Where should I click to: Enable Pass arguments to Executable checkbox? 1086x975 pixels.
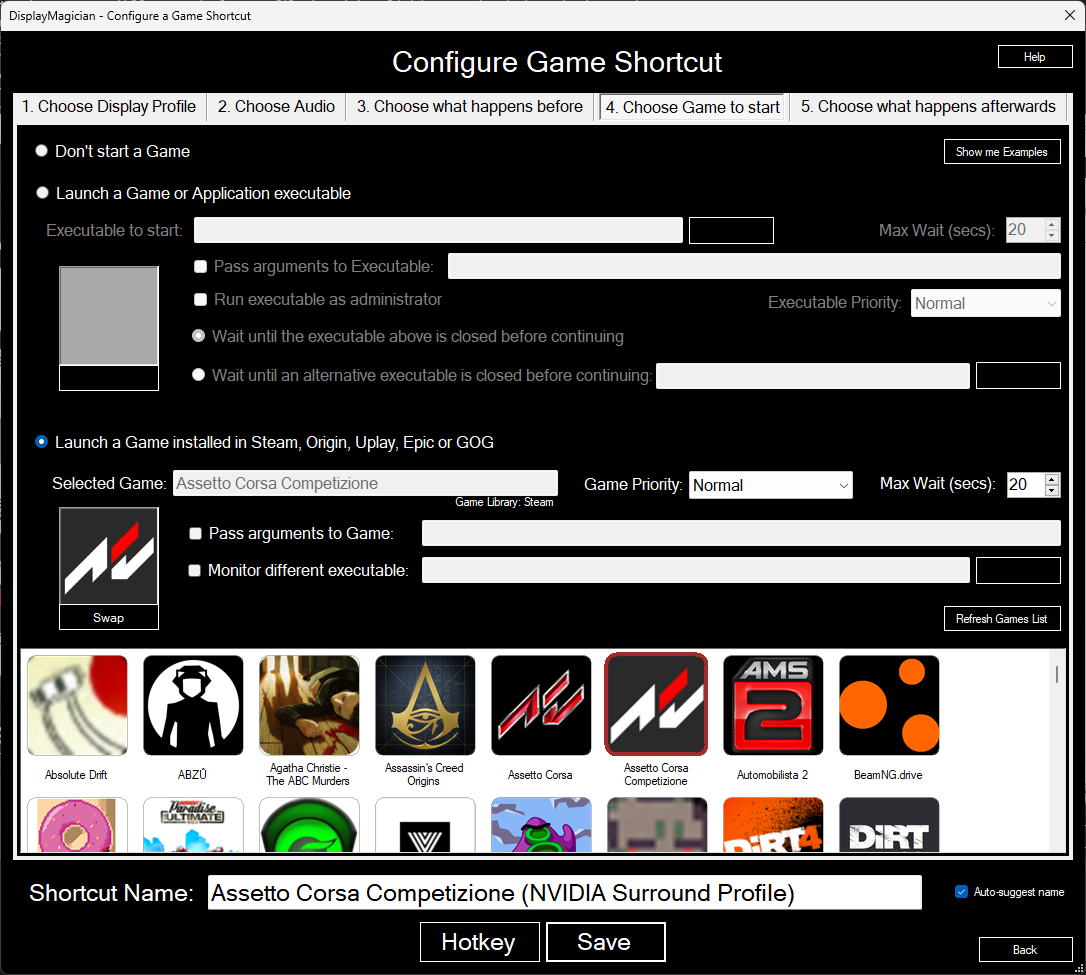point(201,267)
